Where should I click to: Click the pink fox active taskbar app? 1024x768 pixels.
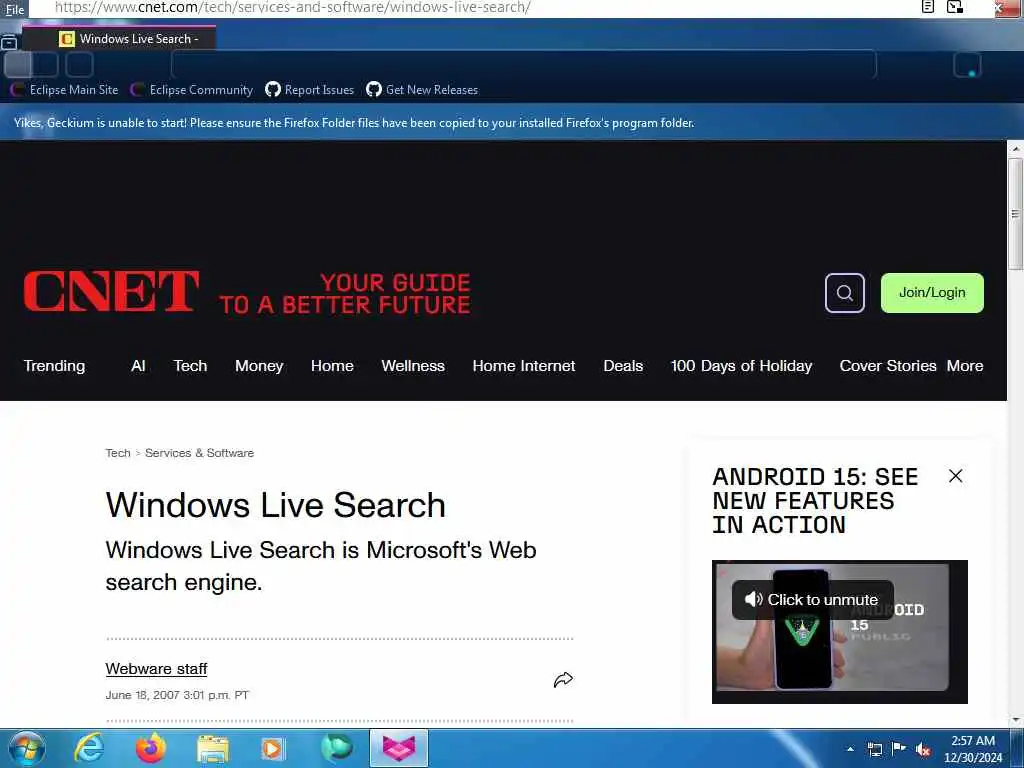coord(398,748)
